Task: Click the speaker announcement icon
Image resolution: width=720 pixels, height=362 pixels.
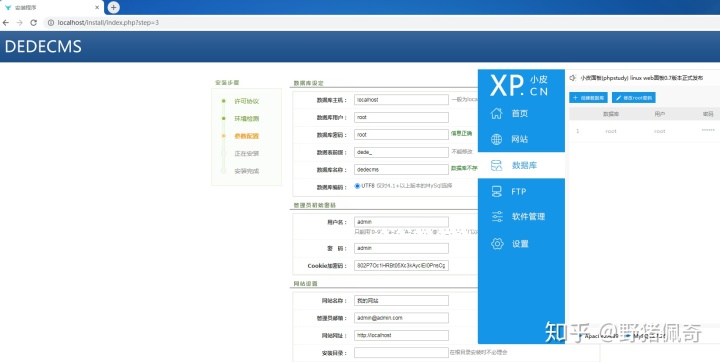Action: point(573,78)
